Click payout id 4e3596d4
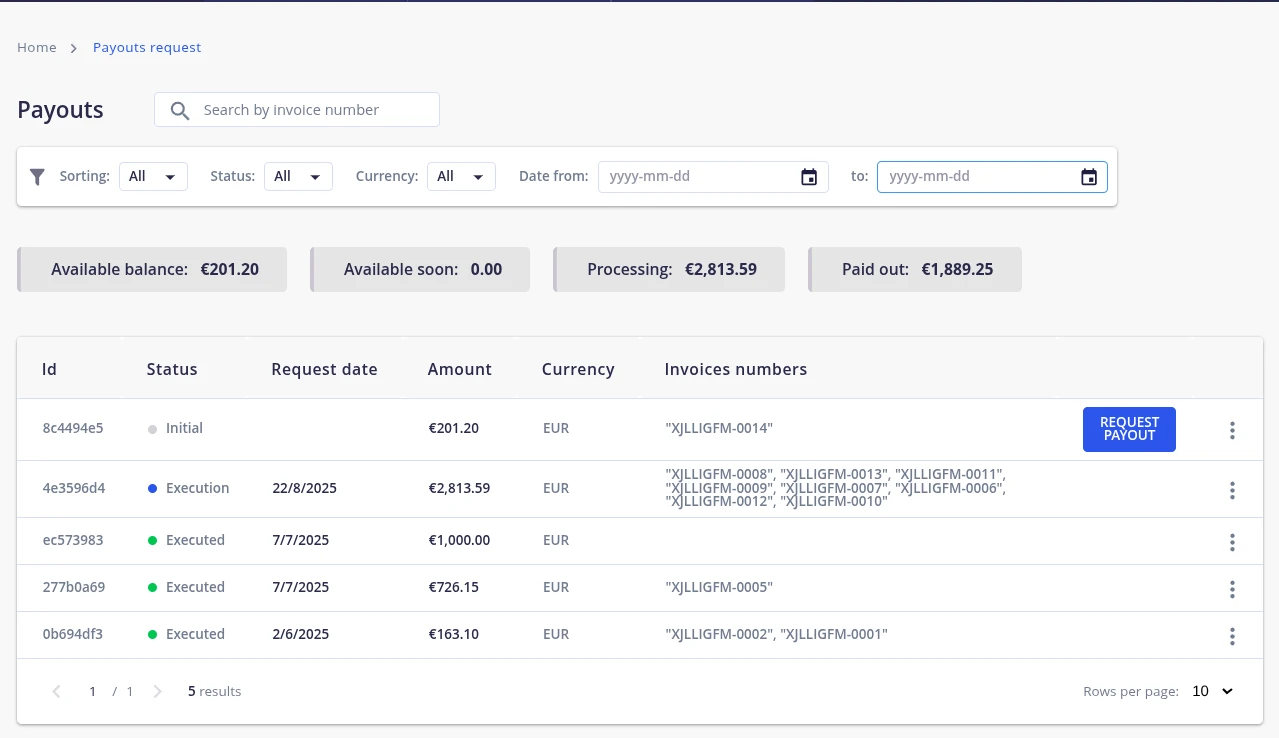This screenshot has width=1279, height=738. (74, 488)
